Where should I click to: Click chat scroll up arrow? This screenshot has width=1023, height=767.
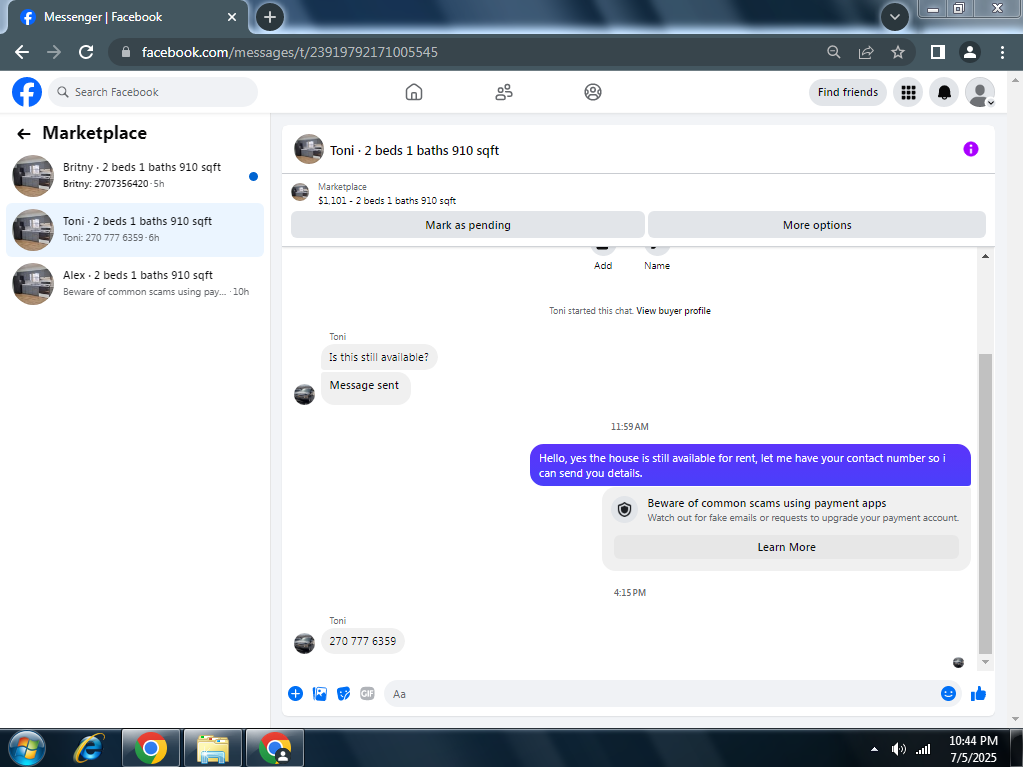click(985, 256)
